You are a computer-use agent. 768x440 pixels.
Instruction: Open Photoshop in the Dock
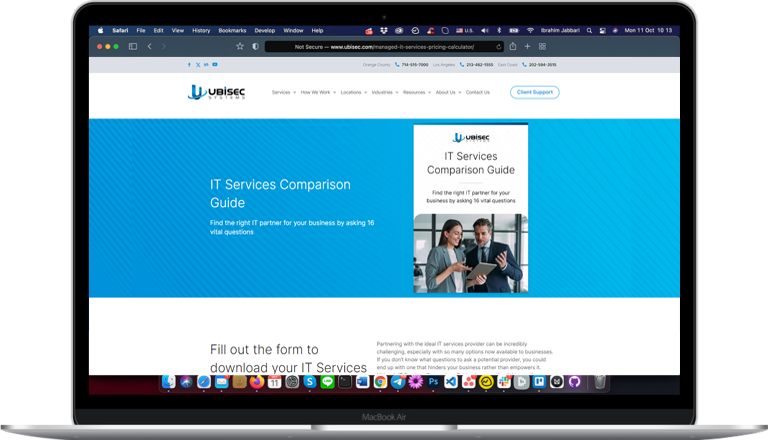coord(433,382)
